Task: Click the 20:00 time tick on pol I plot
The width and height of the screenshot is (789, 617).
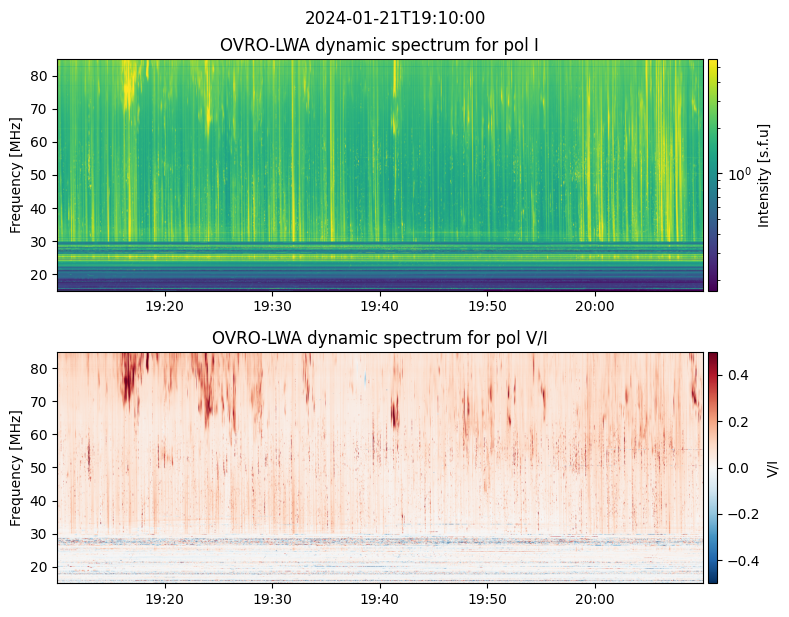Action: (595, 305)
